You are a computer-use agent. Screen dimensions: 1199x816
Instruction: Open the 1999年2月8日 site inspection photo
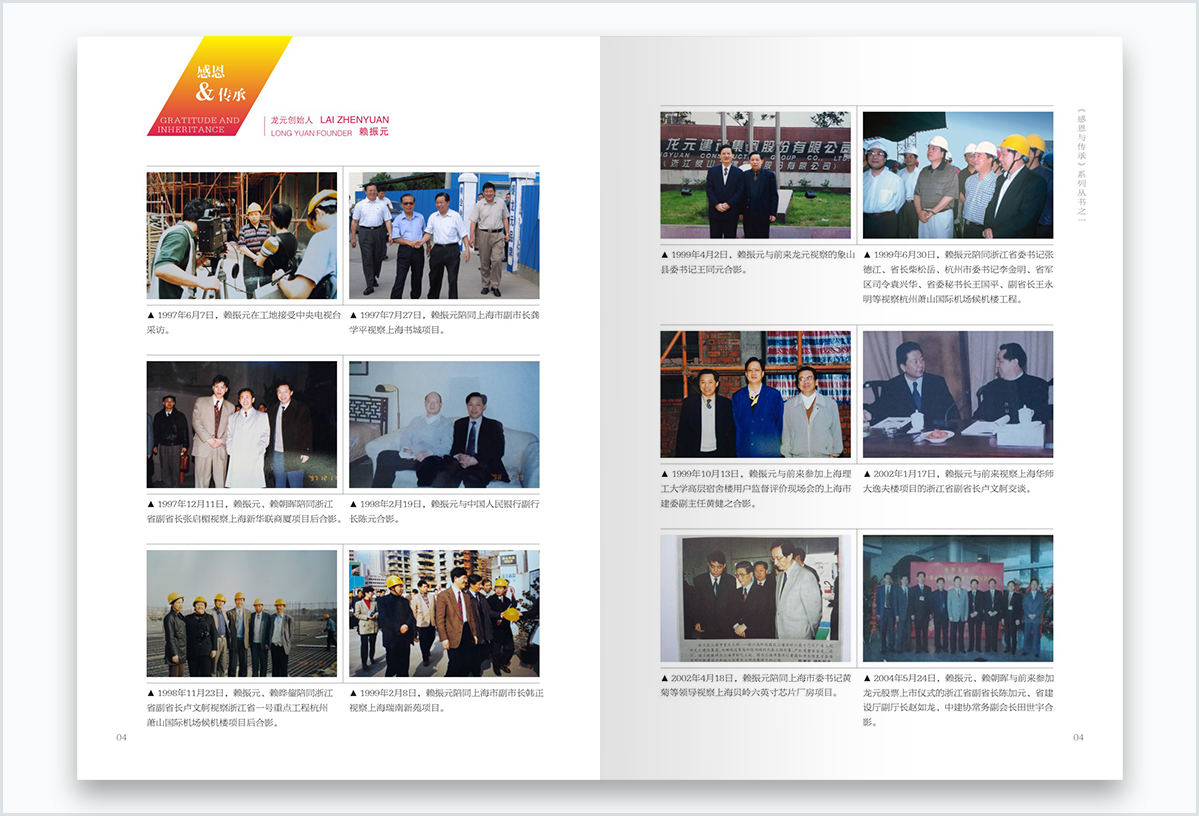click(444, 613)
